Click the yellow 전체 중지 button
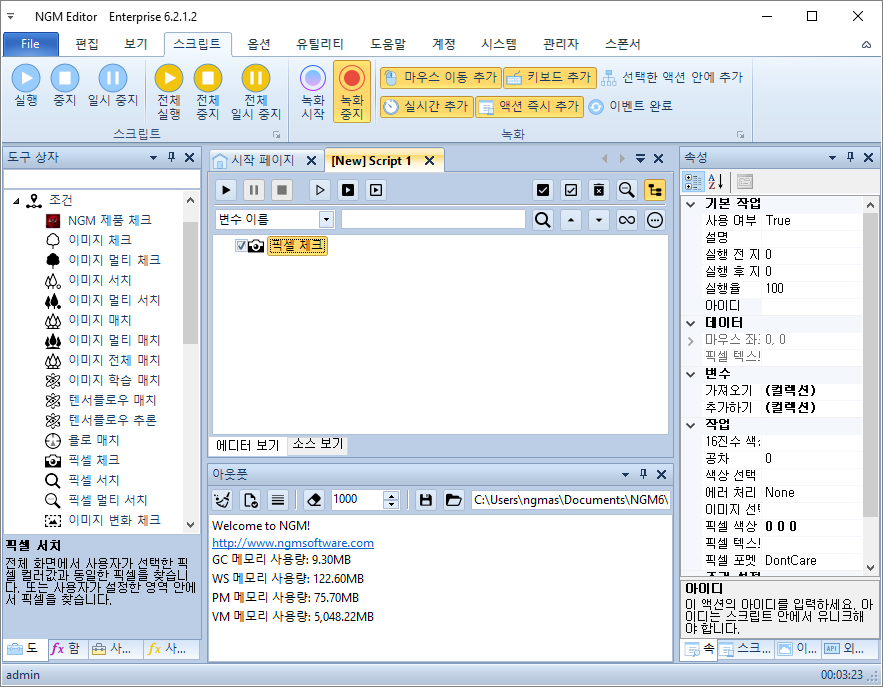The width and height of the screenshot is (883, 687). click(208, 92)
